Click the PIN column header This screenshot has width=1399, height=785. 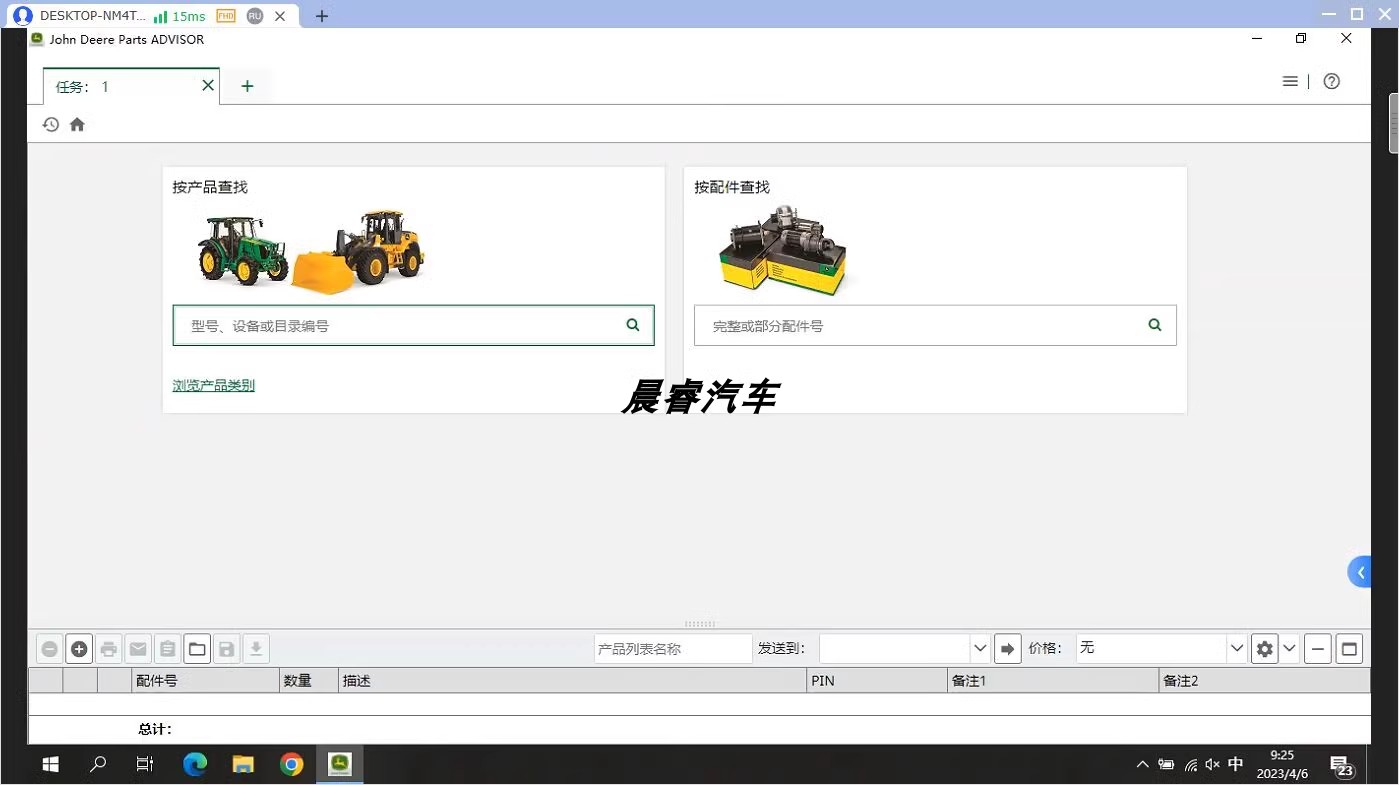click(x=877, y=681)
